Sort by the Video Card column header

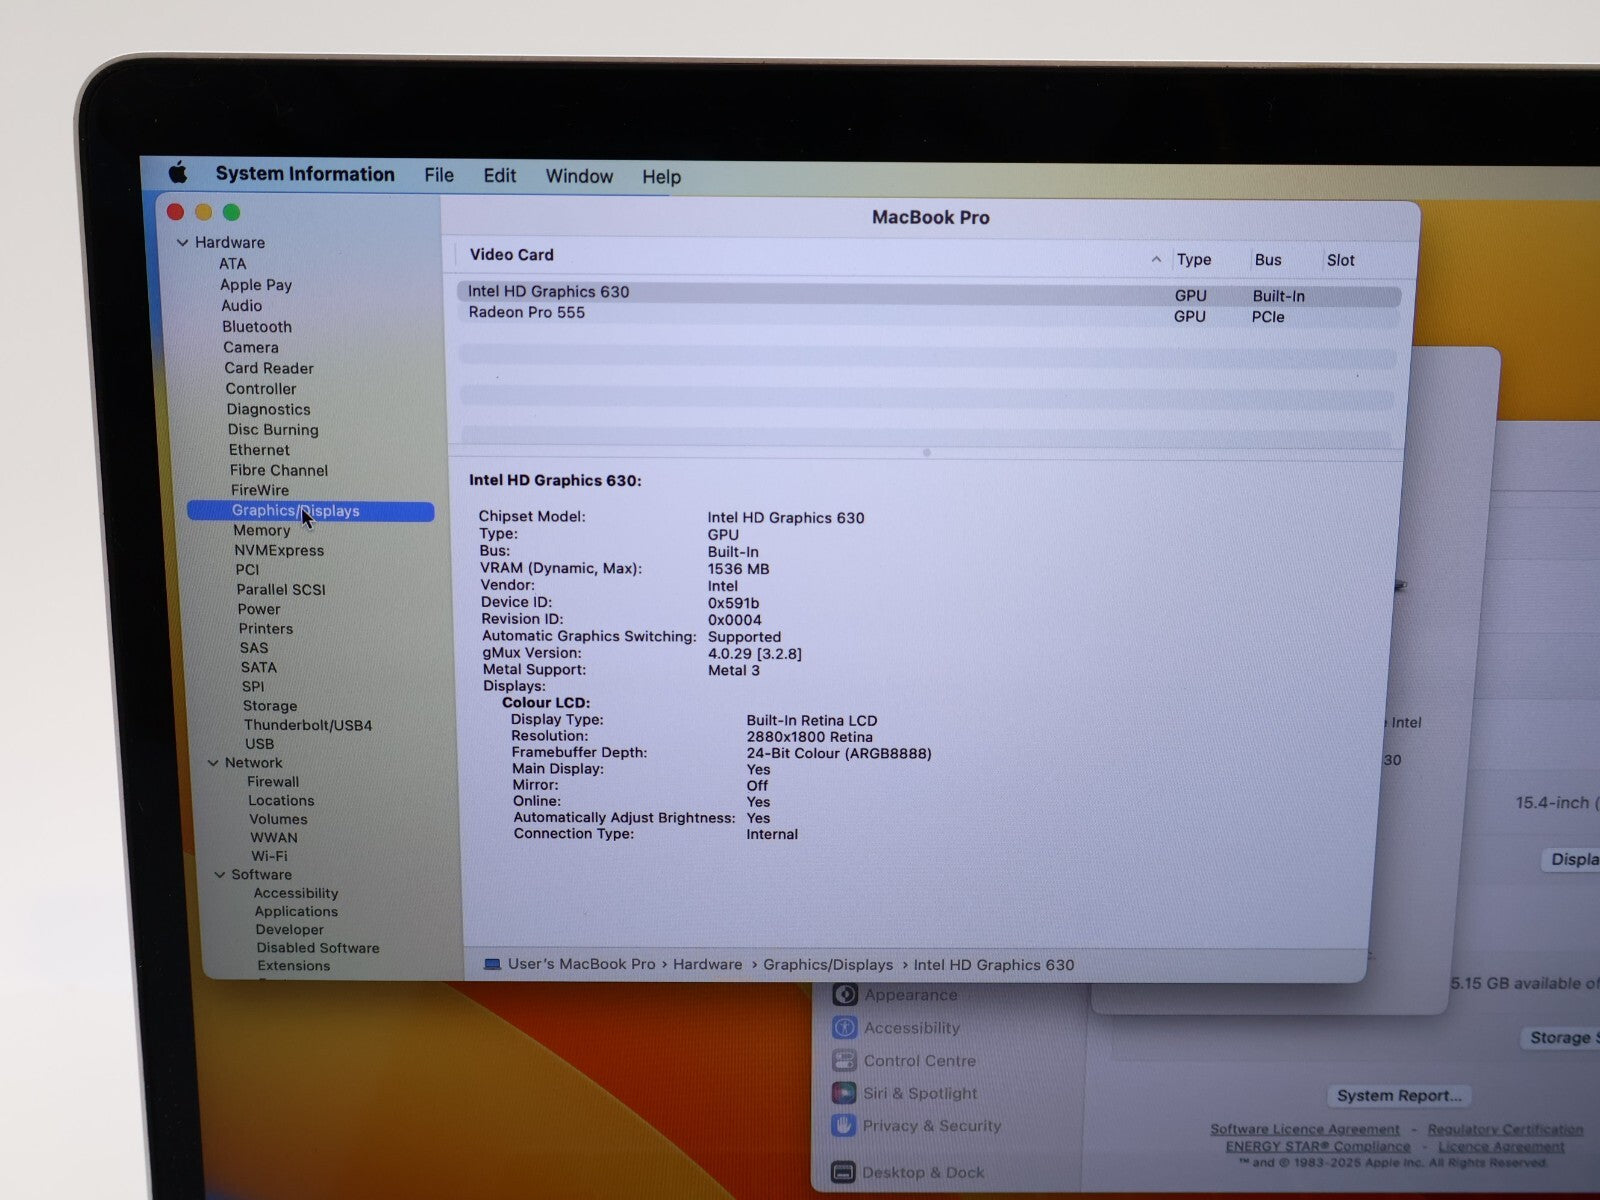click(512, 255)
